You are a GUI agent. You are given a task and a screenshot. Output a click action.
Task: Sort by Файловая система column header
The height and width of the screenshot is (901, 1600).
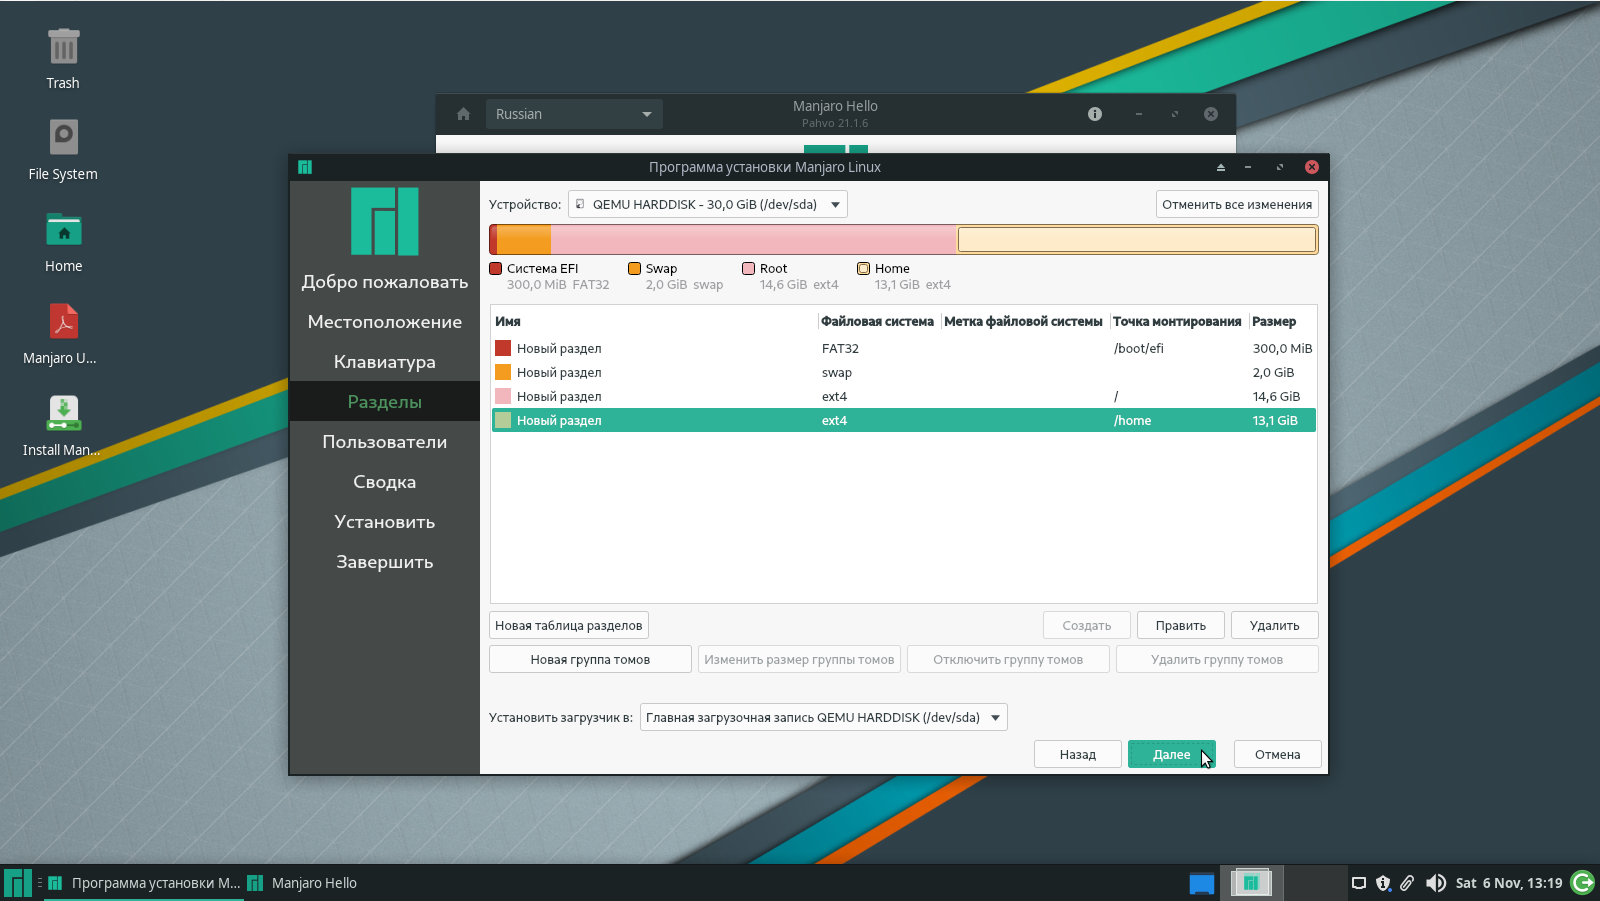878,321
